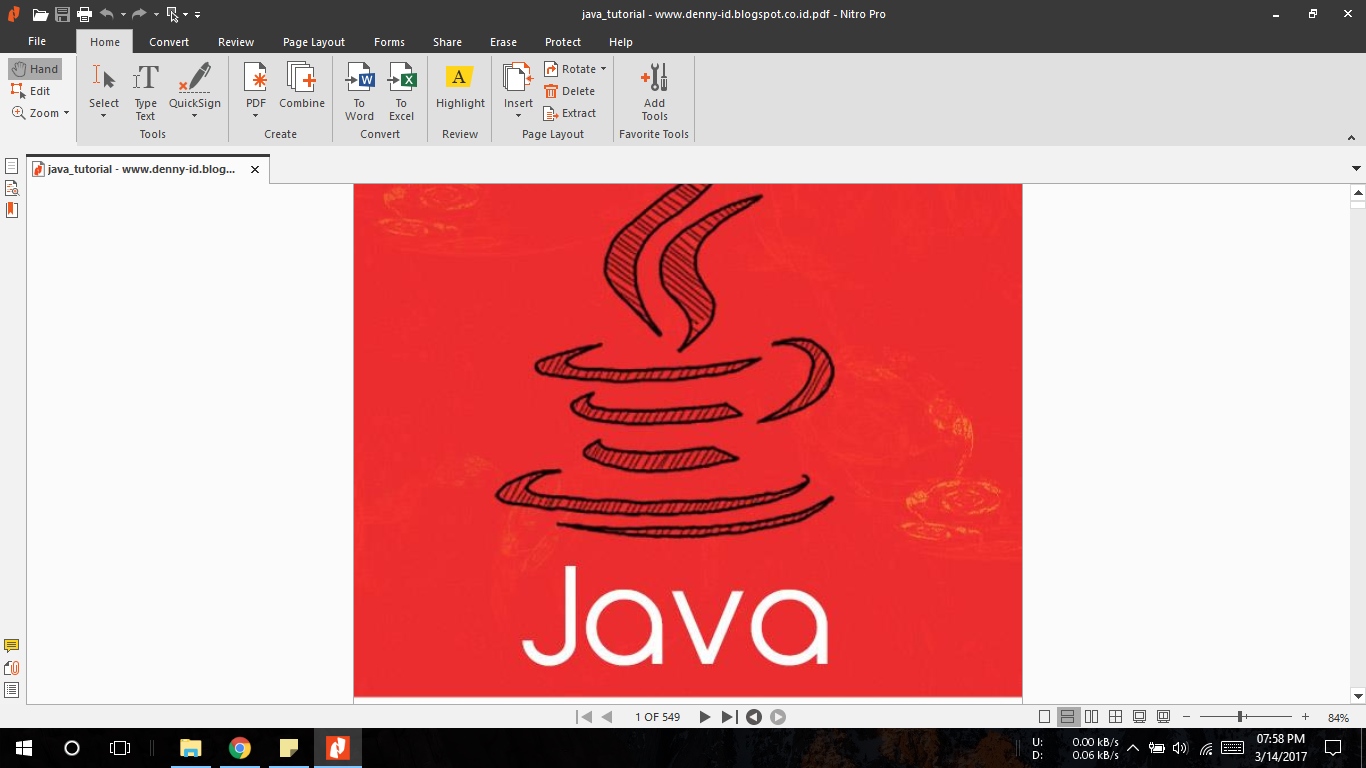Open the search panel icon in sidebar

[x=12, y=188]
